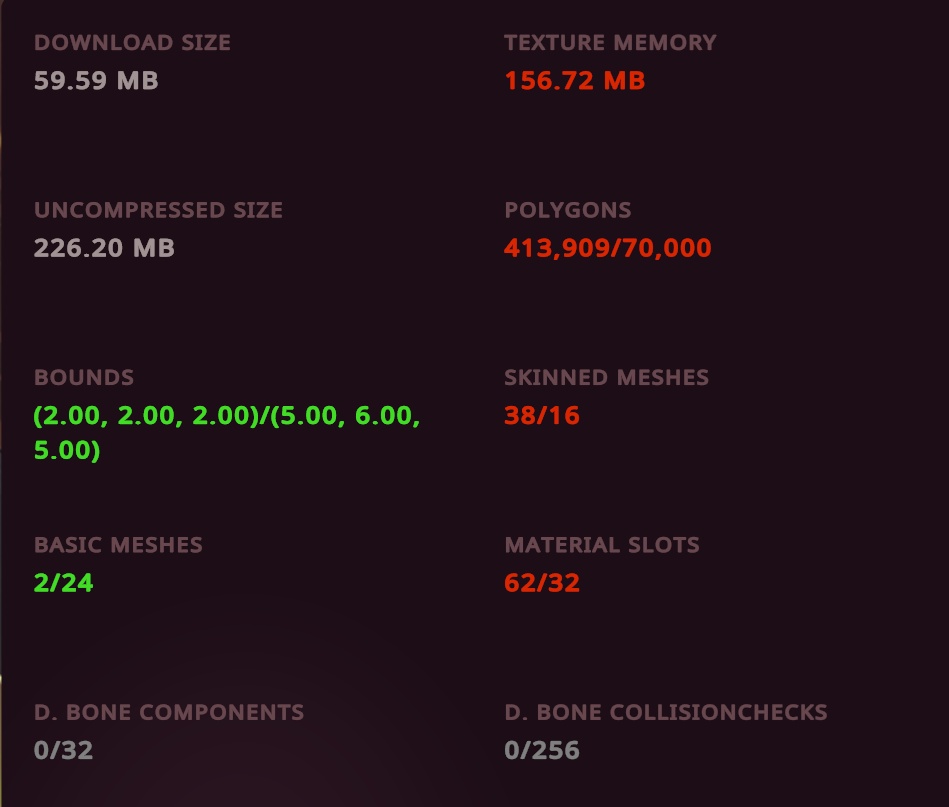Click the D. Bone Components label

click(x=169, y=712)
